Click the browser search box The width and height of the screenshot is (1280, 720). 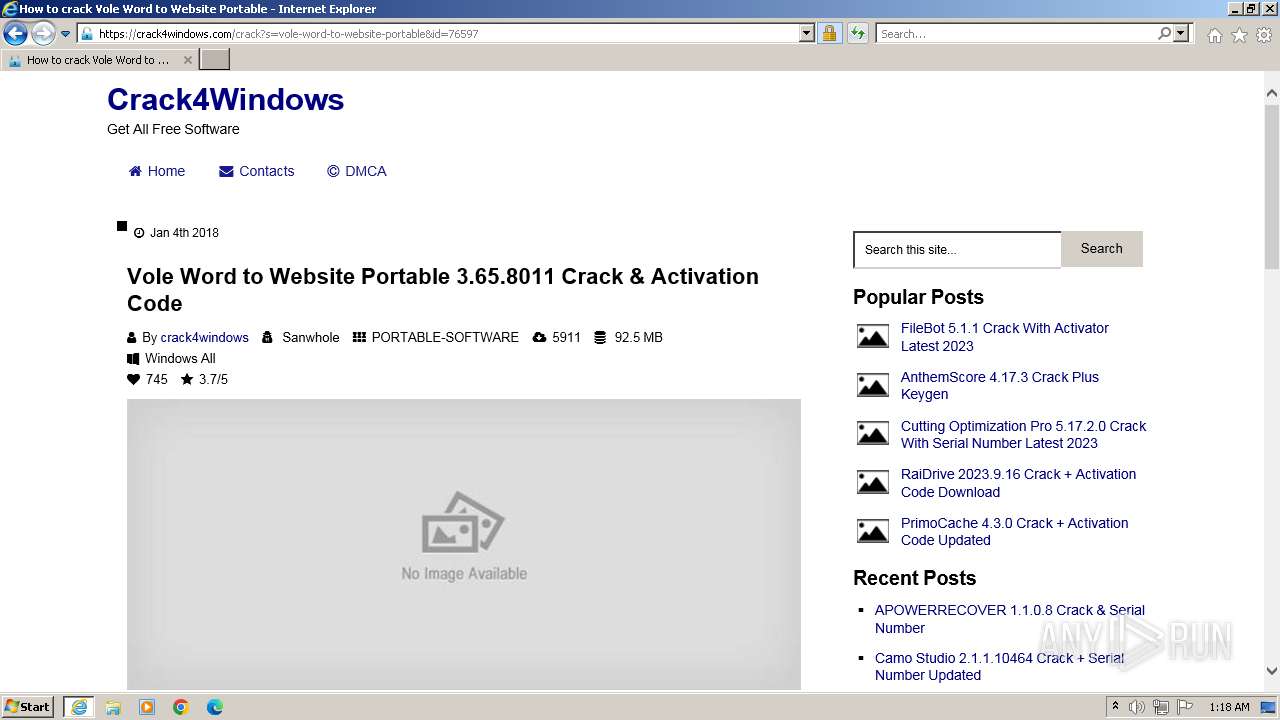click(x=1016, y=34)
